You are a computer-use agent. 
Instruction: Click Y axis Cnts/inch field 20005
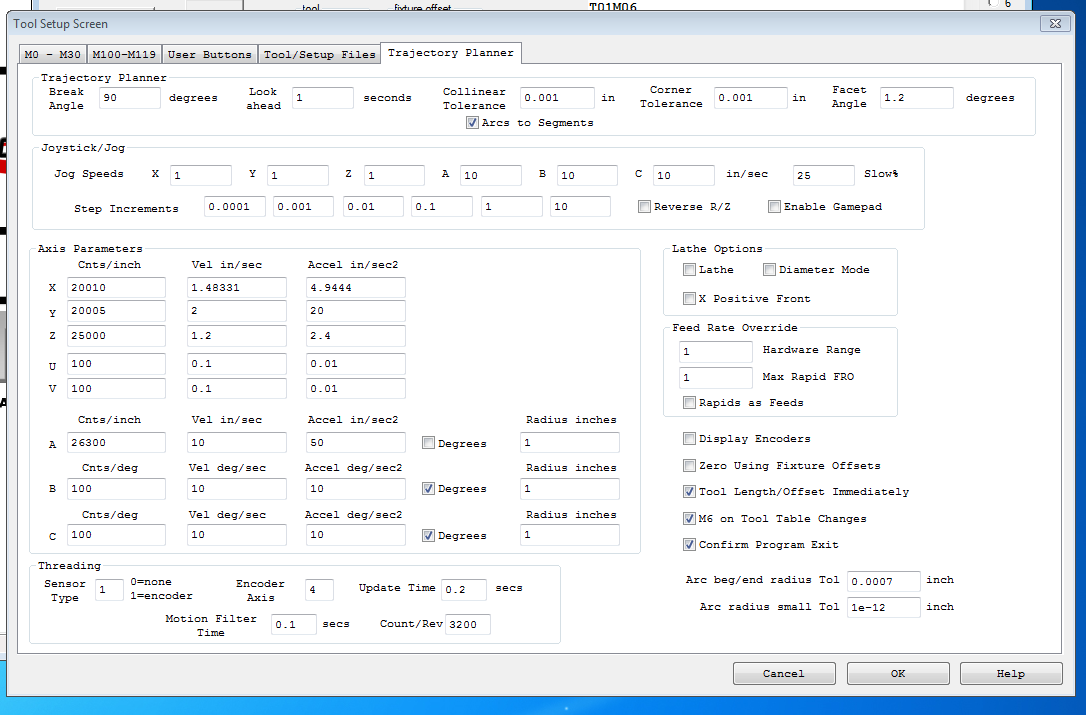116,310
